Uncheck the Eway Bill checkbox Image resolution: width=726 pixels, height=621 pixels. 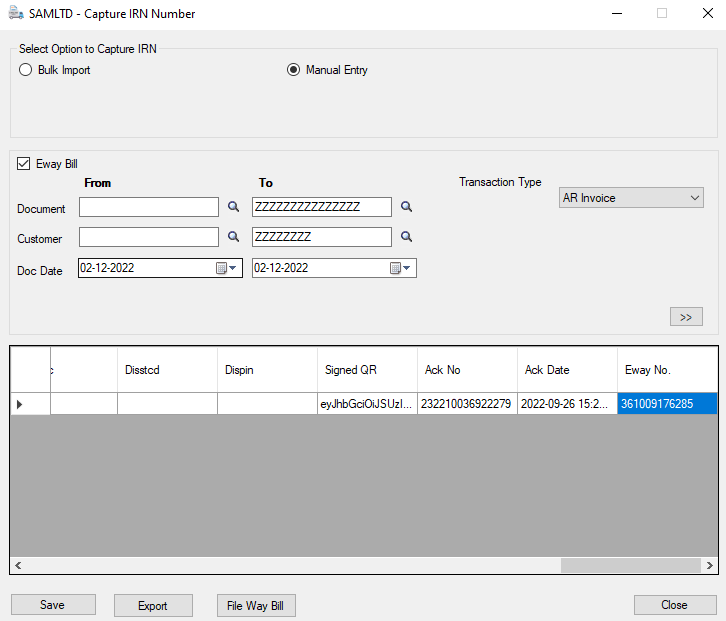pyautogui.click(x=24, y=163)
